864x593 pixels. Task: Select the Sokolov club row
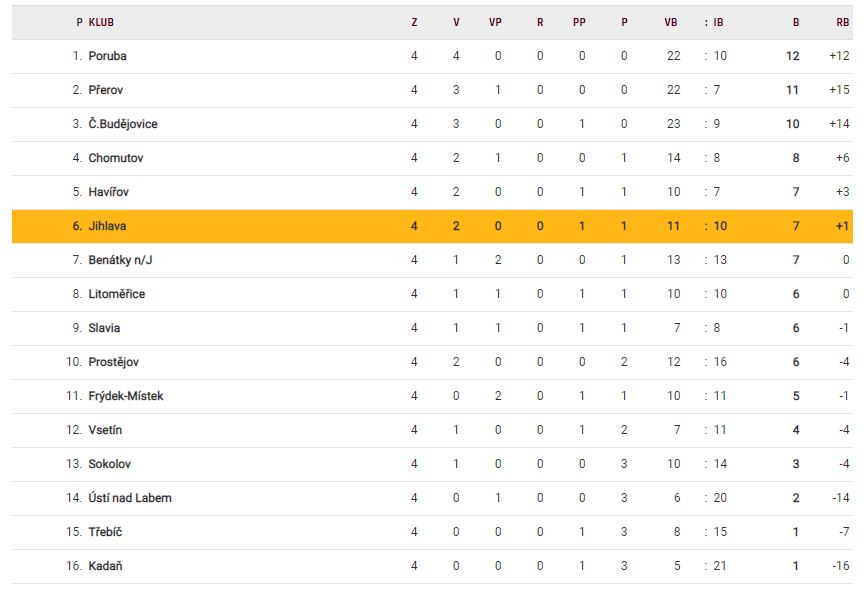[x=109, y=464]
